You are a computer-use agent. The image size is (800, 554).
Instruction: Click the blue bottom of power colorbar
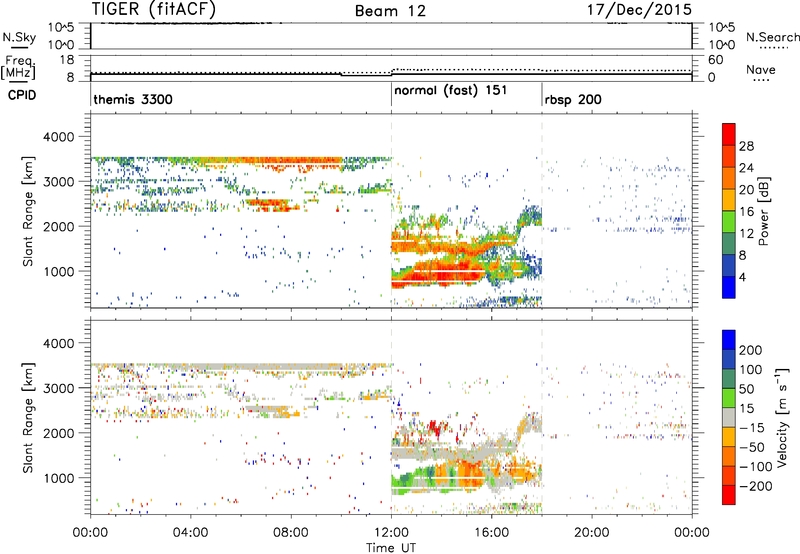click(x=729, y=288)
